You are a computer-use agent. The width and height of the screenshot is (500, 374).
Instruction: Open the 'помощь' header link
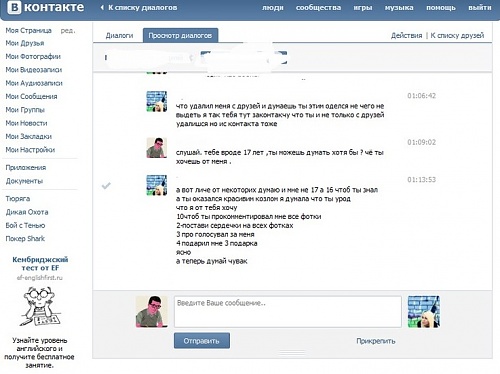click(441, 7)
